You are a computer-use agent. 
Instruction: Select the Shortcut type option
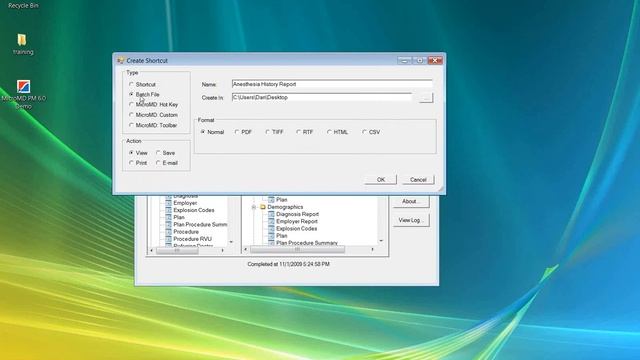142,84
